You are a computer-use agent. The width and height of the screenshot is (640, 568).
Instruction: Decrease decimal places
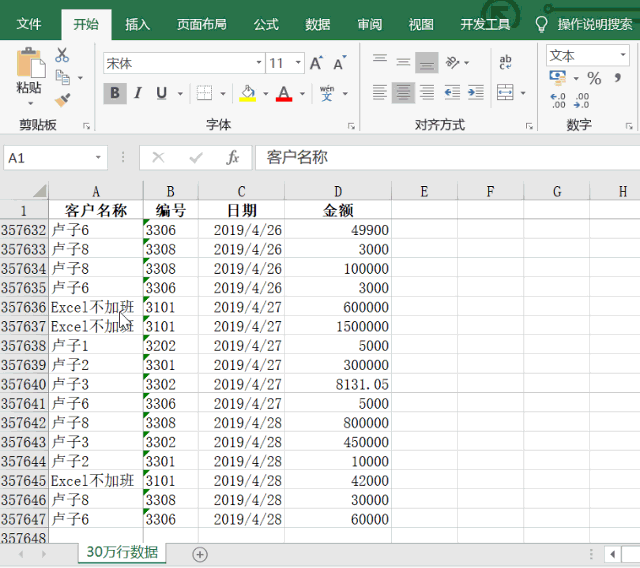[x=581, y=100]
